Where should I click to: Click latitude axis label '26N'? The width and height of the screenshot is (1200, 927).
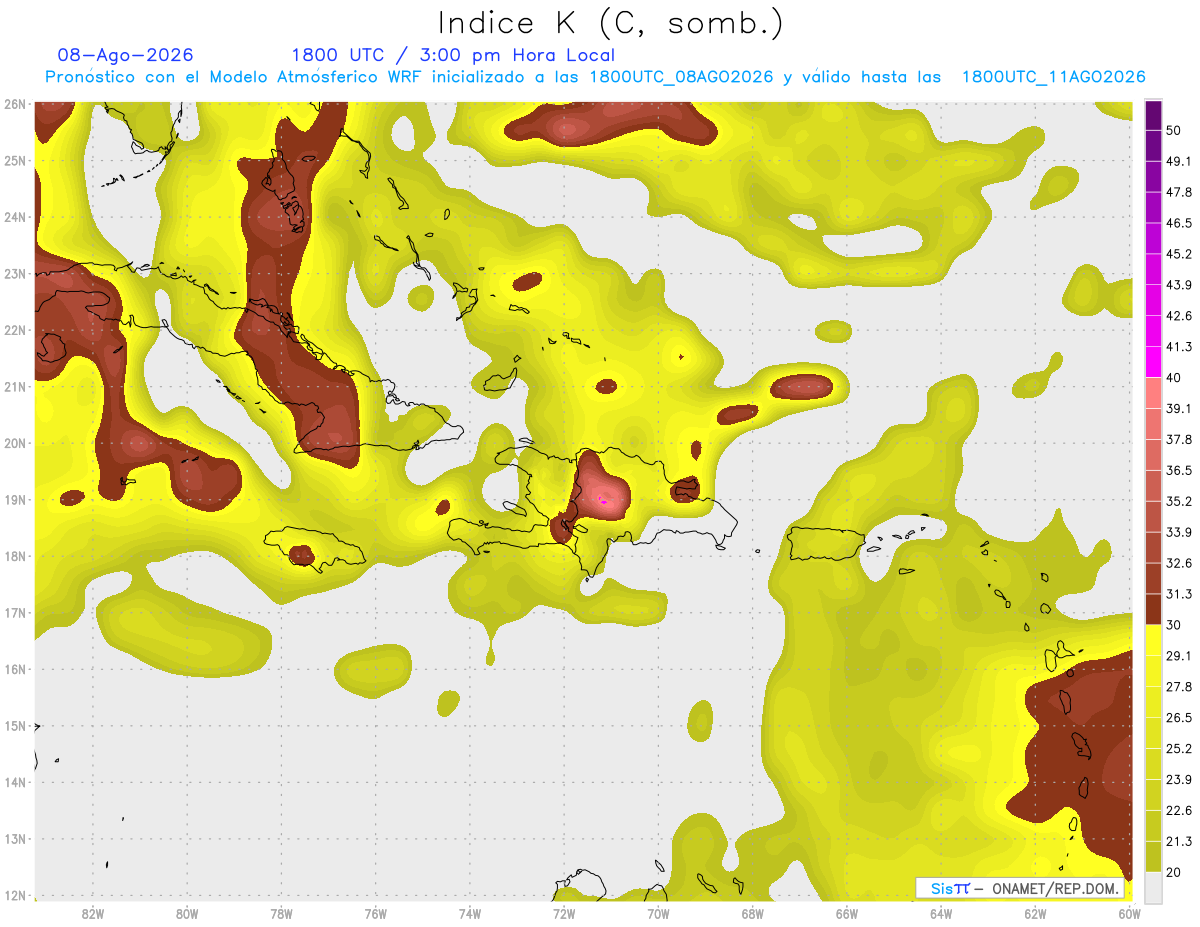coord(15,104)
